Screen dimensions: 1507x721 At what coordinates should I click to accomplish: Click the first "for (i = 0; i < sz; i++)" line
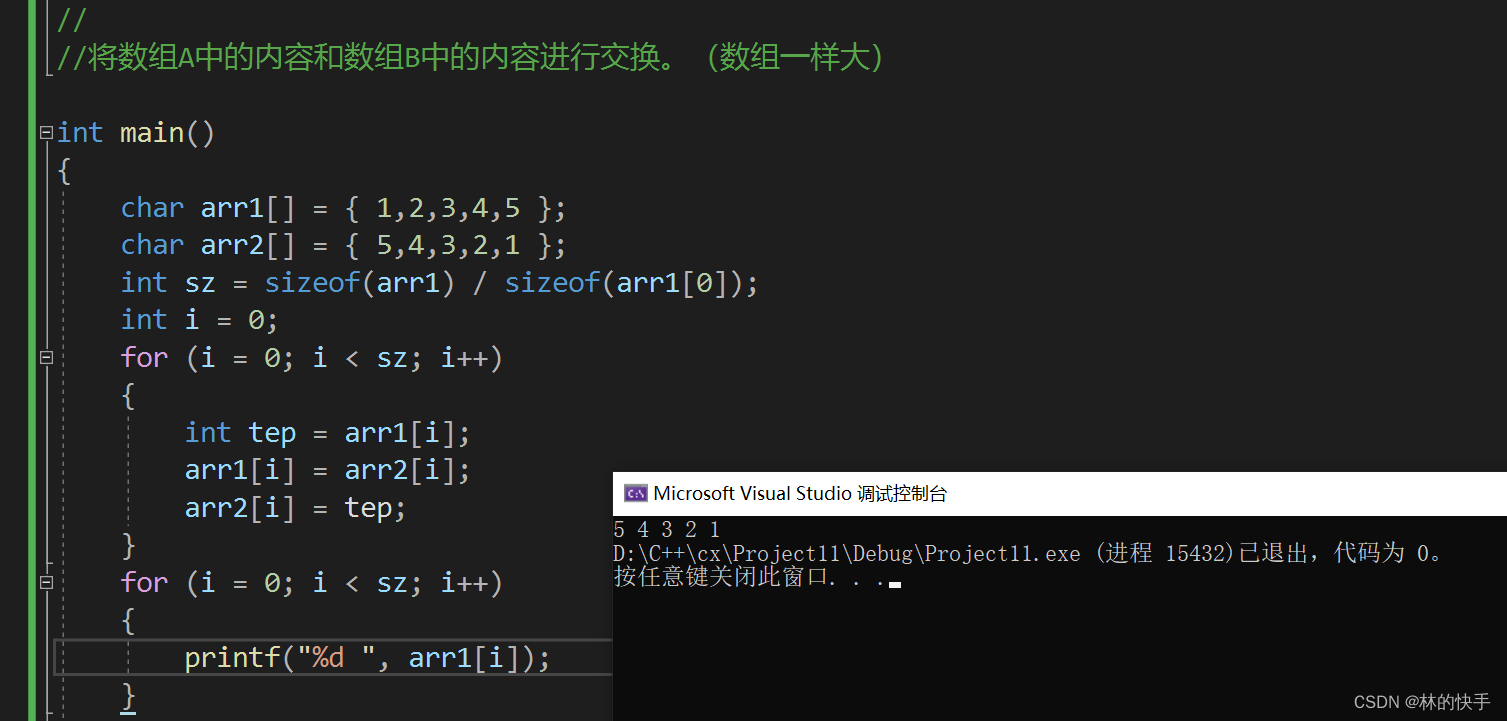pos(312,358)
